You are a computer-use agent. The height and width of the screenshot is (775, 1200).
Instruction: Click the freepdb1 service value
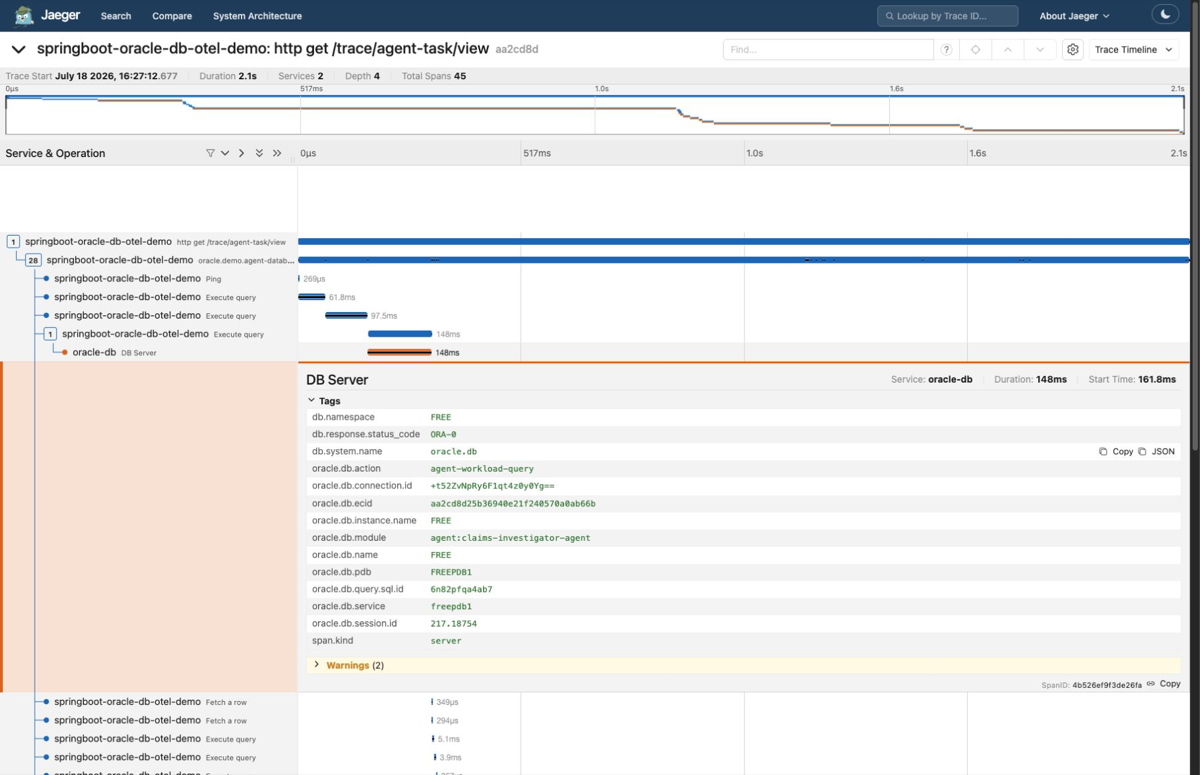(x=451, y=606)
